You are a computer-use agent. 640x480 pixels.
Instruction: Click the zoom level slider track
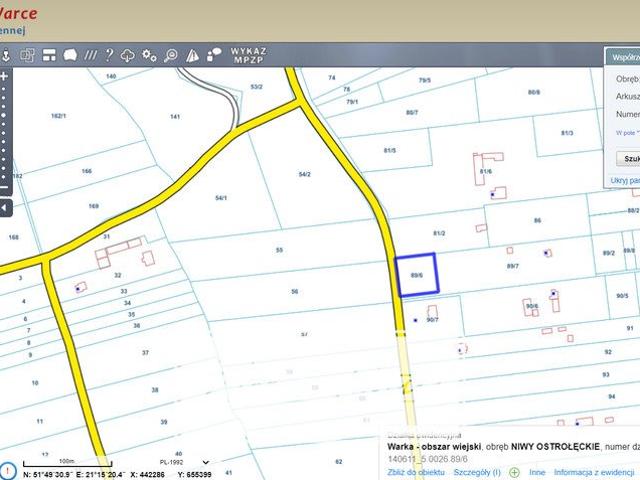click(5, 130)
